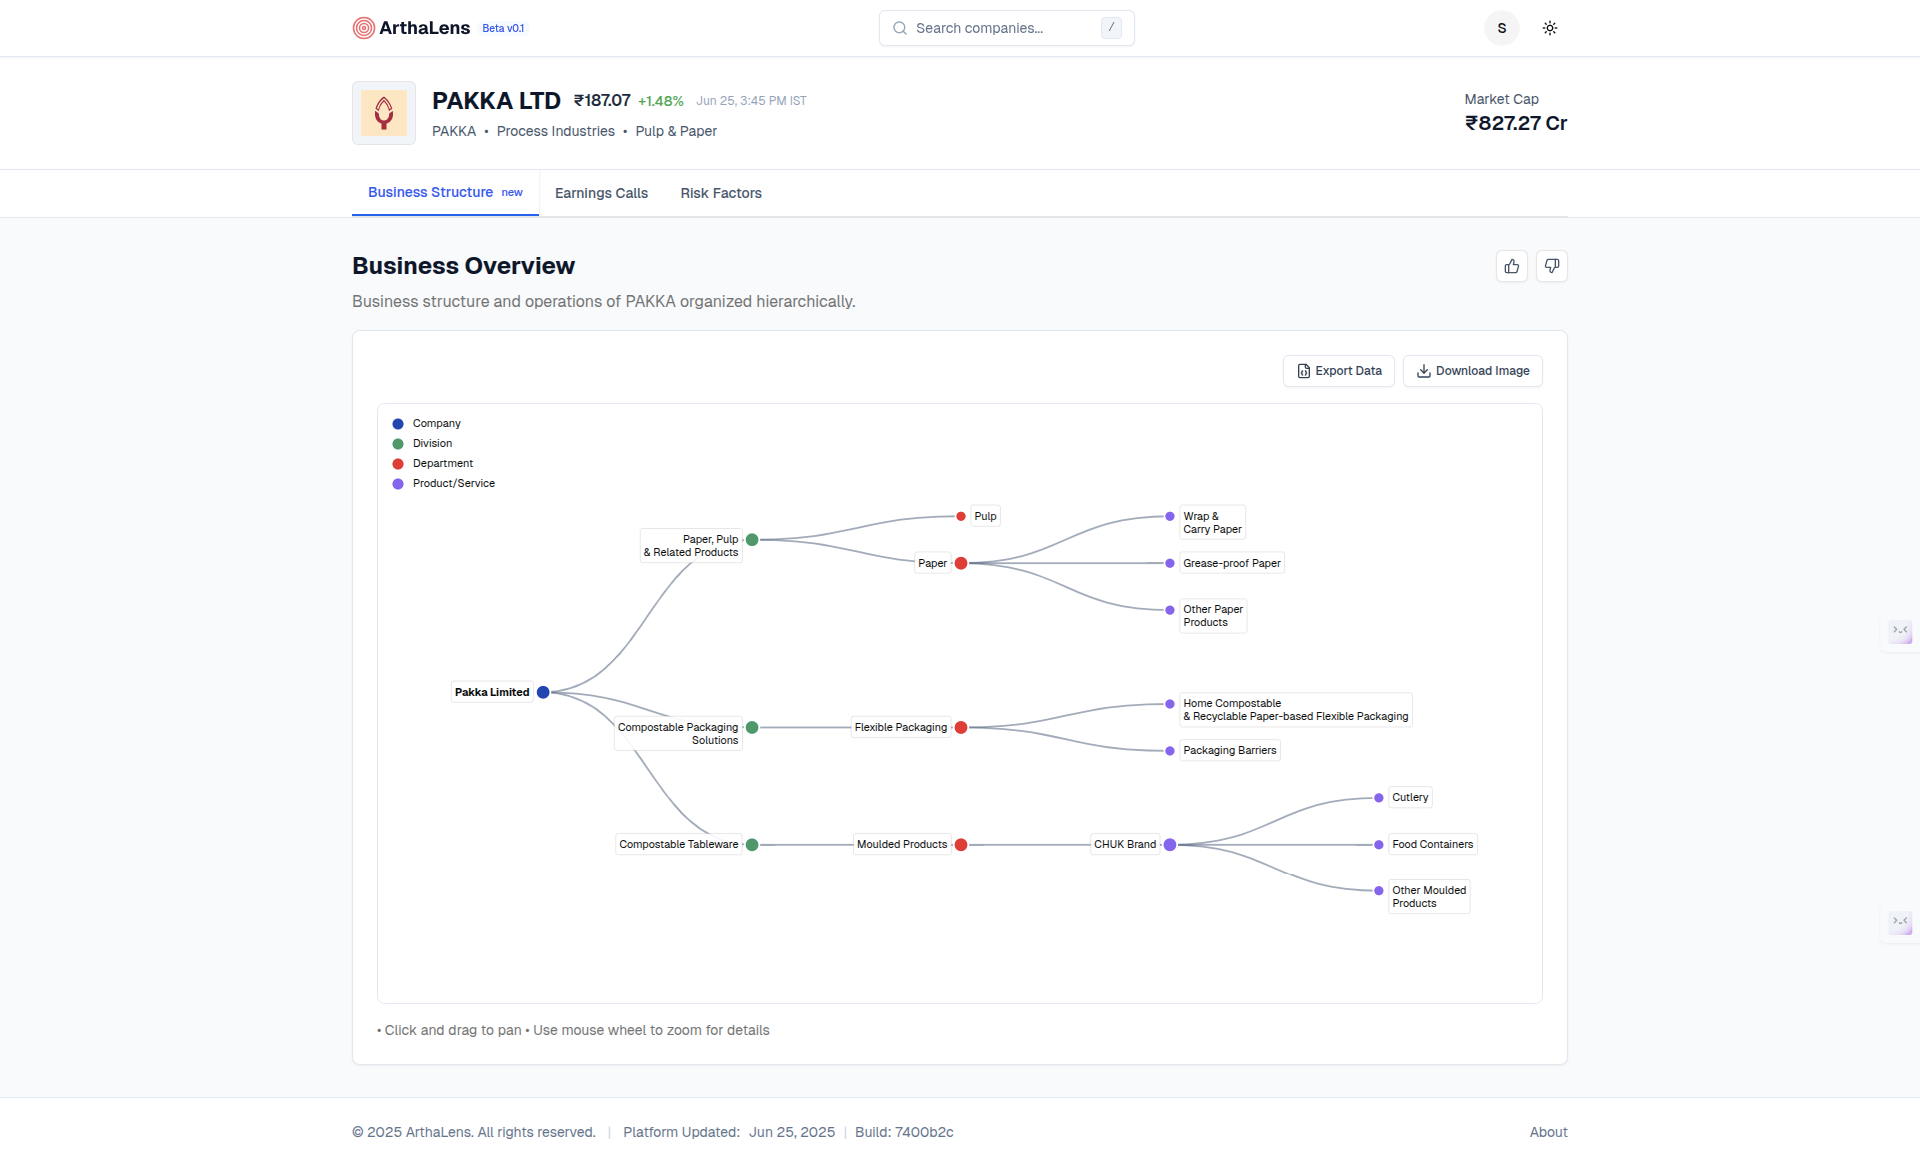Viewport: 1920px width, 1167px height.
Task: Click the Pakka Limited company node dot
Action: [x=543, y=692]
